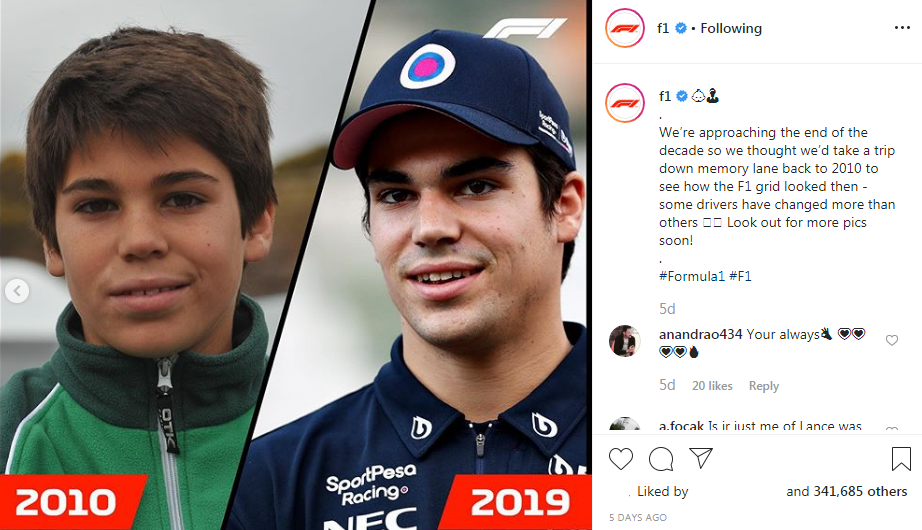Open the #F1 hashtag link
The height and width of the screenshot is (530, 922).
(x=740, y=276)
